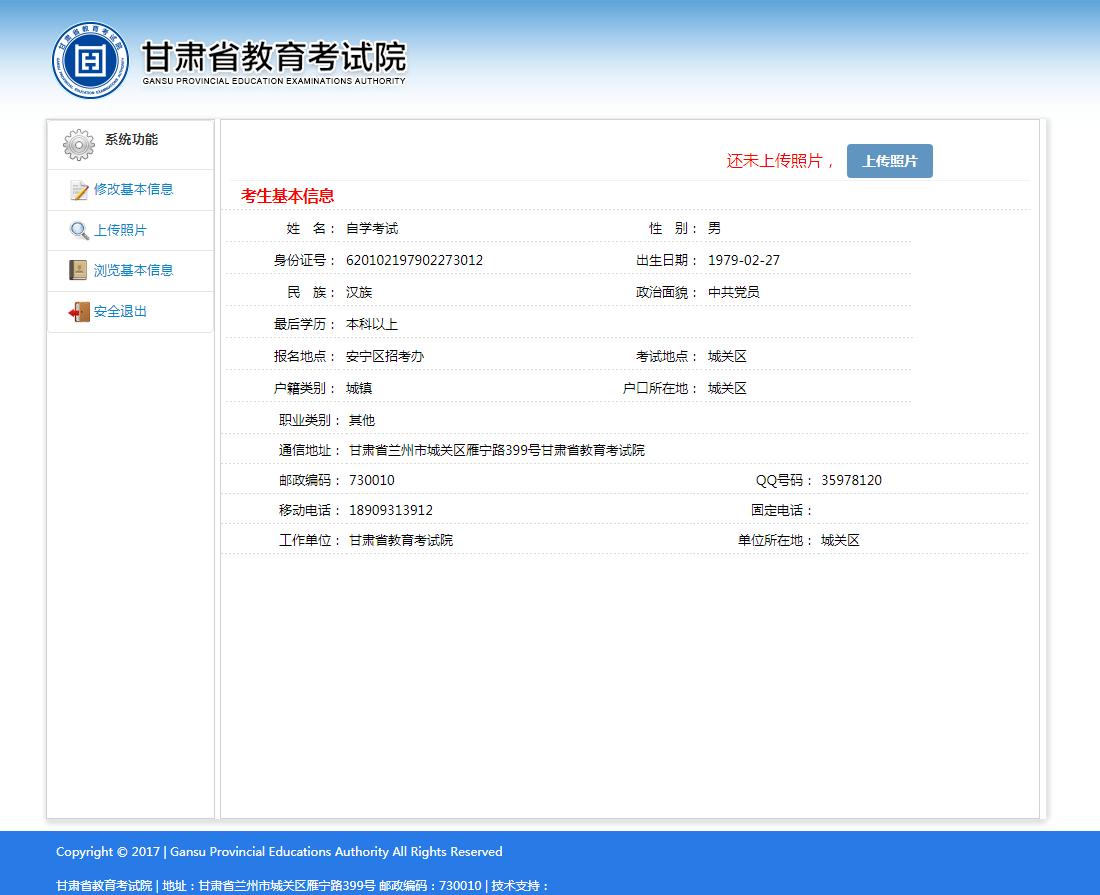Click the exit door icon for 安全退出
This screenshot has width=1100, height=895.
(79, 311)
